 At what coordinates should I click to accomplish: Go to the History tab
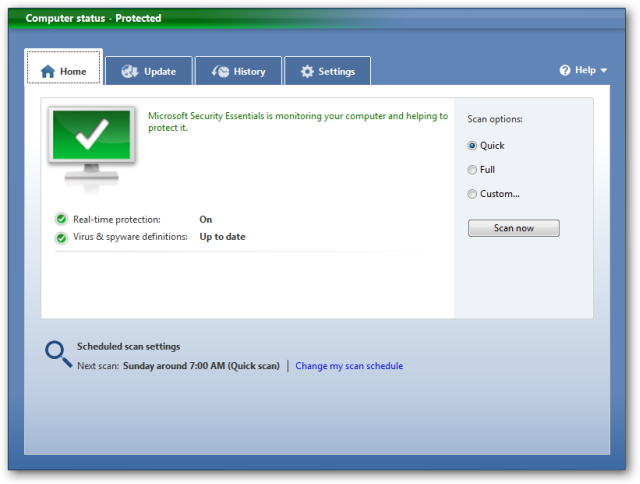(238, 71)
